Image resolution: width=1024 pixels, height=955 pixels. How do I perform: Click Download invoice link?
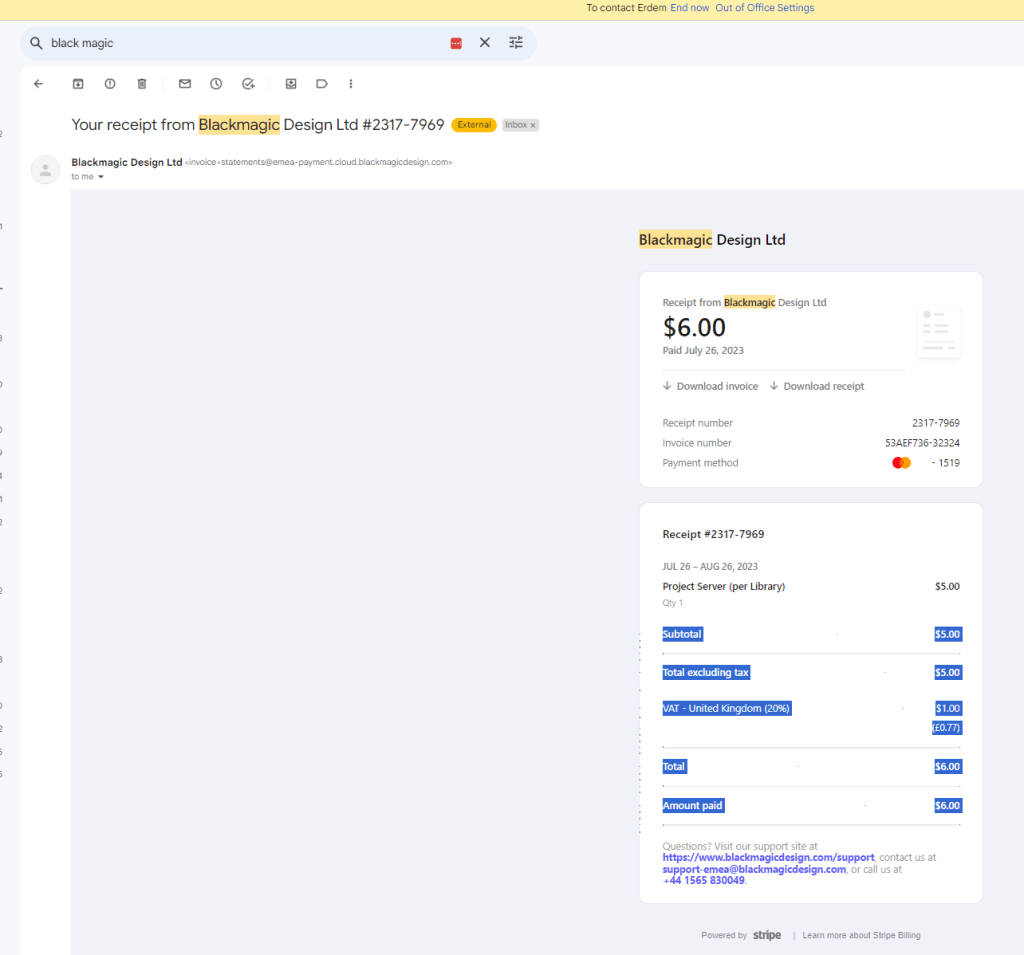tap(711, 386)
